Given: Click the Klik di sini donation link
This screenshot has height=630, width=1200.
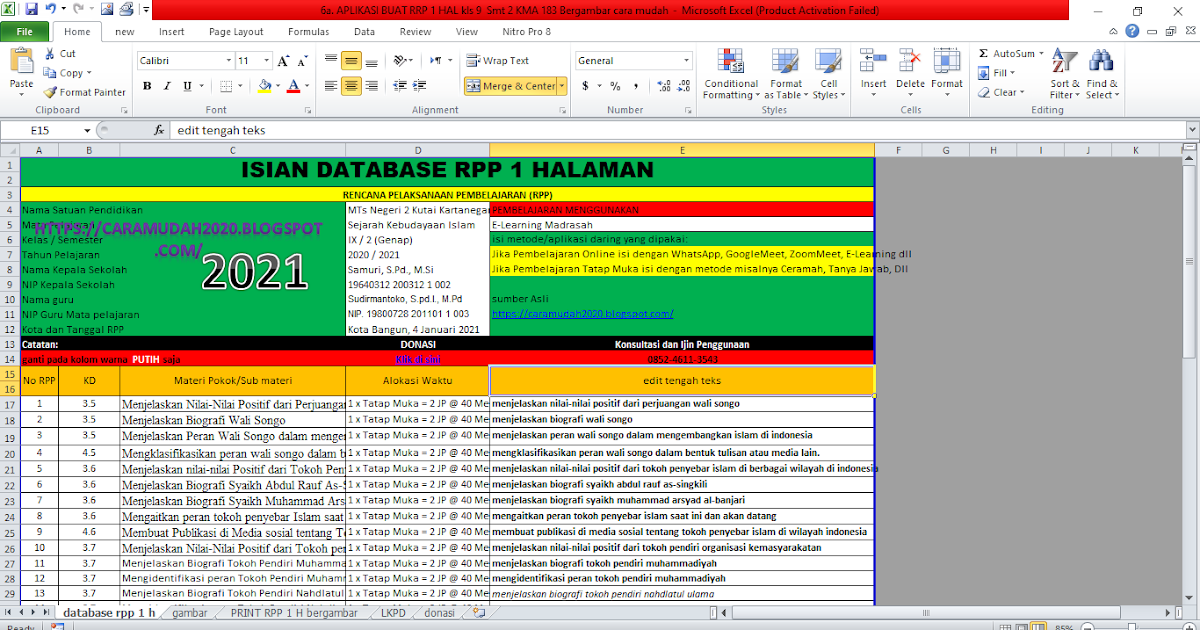Looking at the screenshot, I should [417, 358].
